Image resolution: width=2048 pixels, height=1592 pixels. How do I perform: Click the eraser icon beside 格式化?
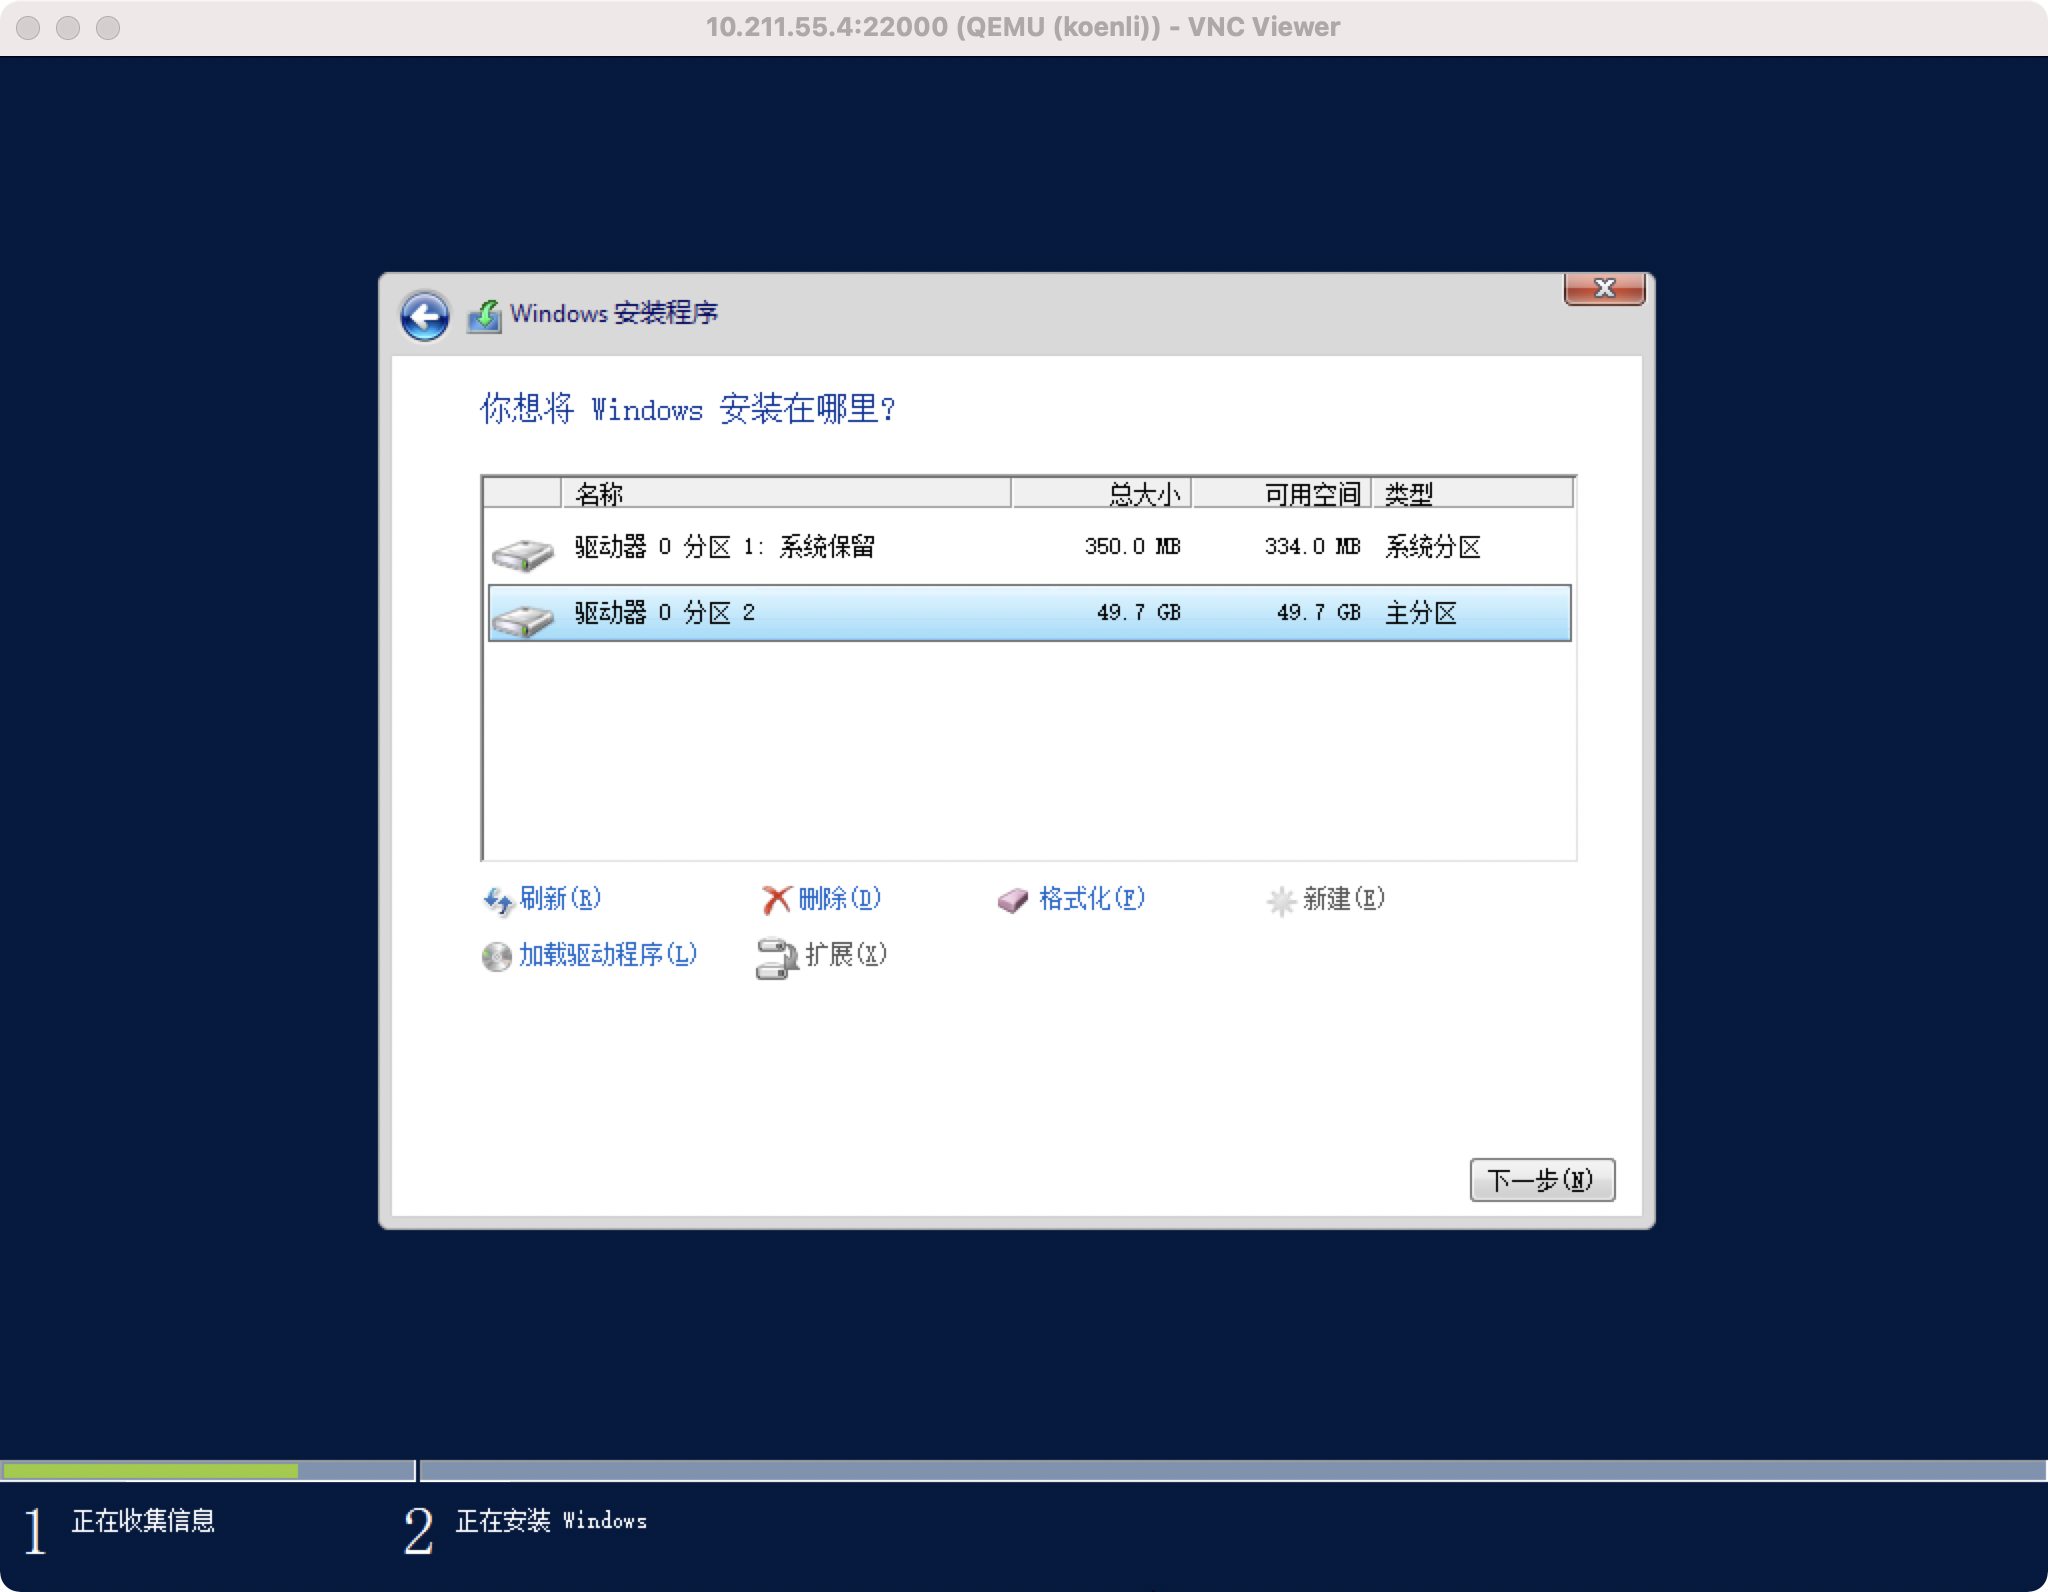point(1012,899)
